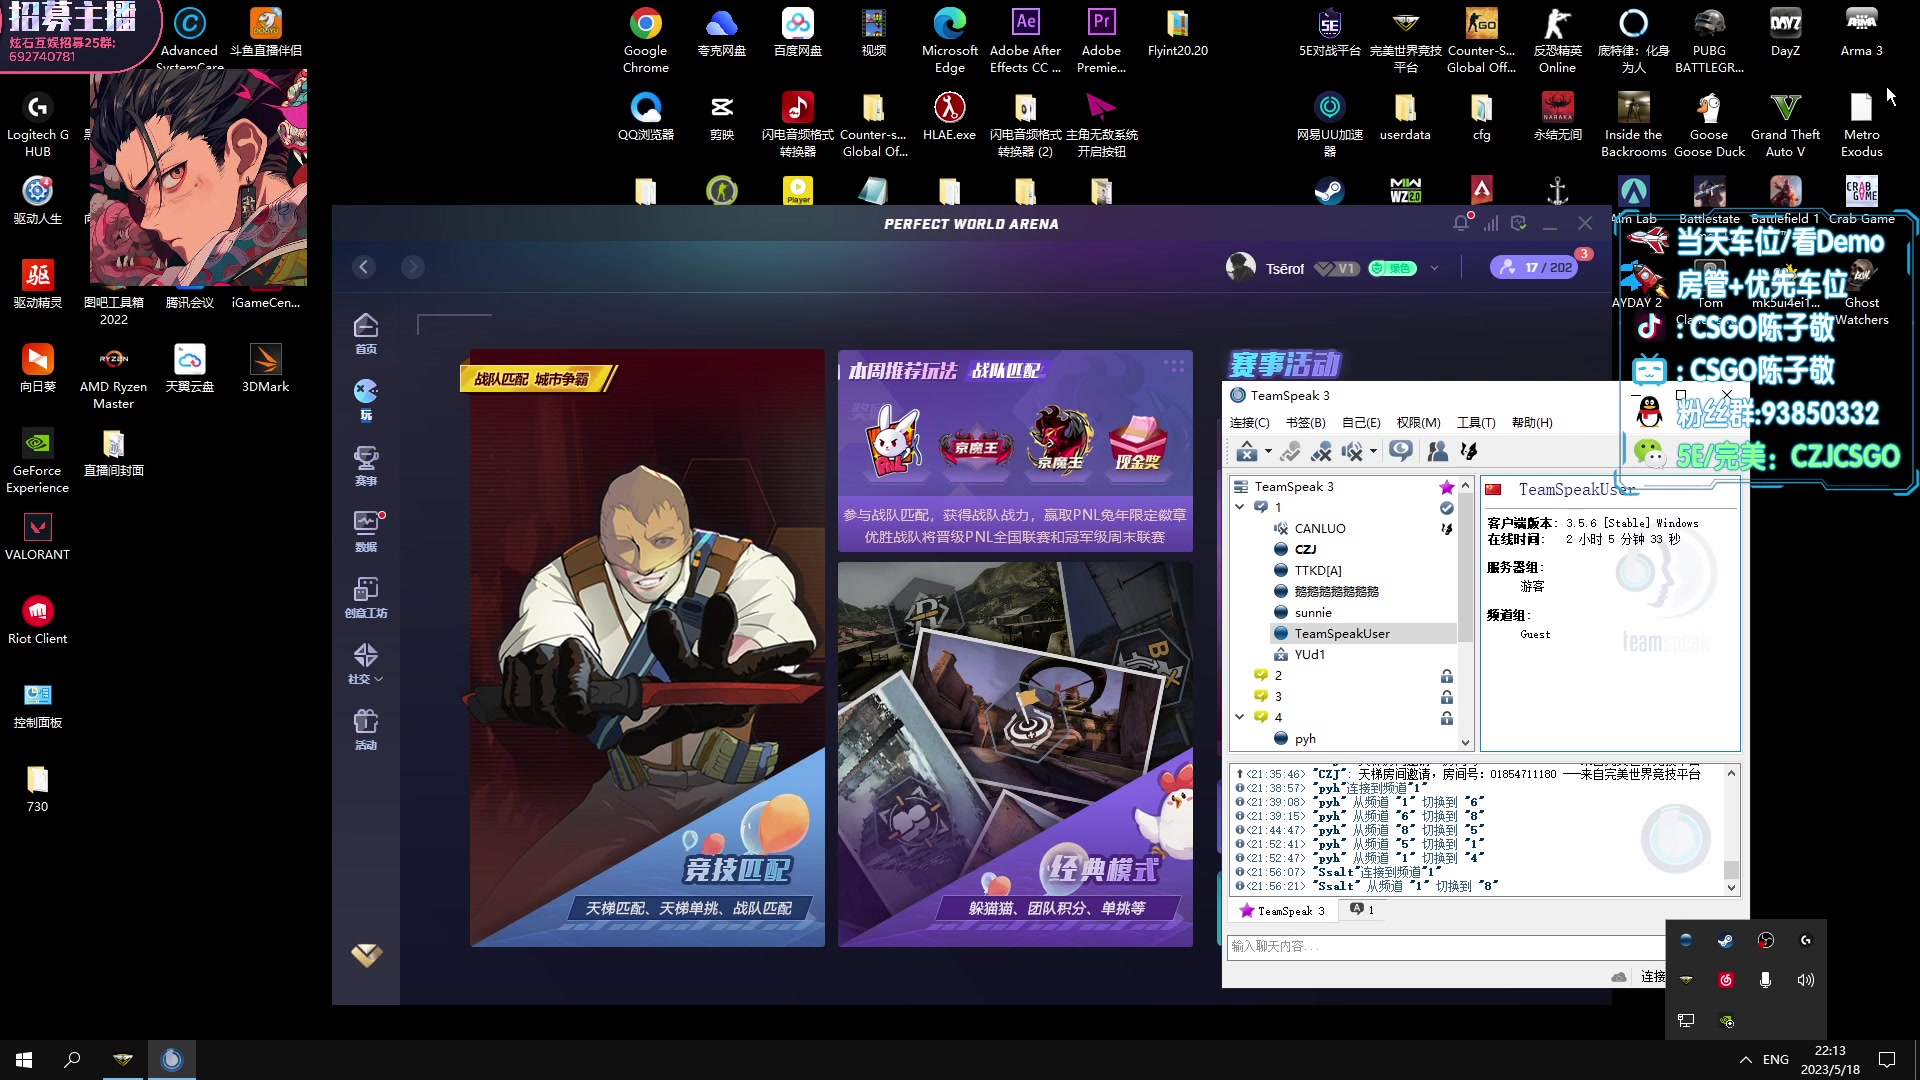Toggle speaker mute in TeamSpeak toolbar
1920x1080 pixels.
coord(1352,452)
